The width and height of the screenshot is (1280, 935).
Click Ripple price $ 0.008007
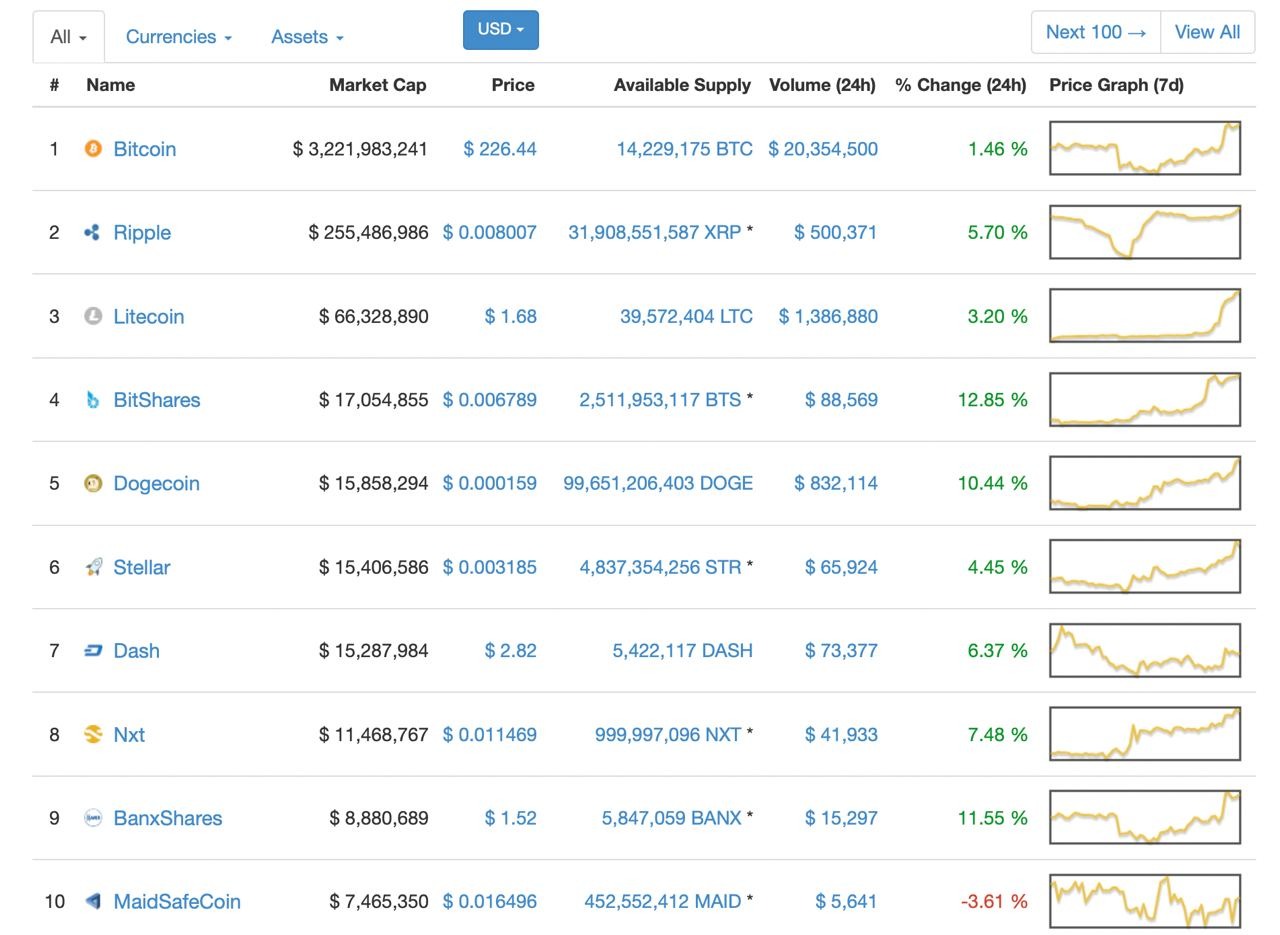pos(490,233)
